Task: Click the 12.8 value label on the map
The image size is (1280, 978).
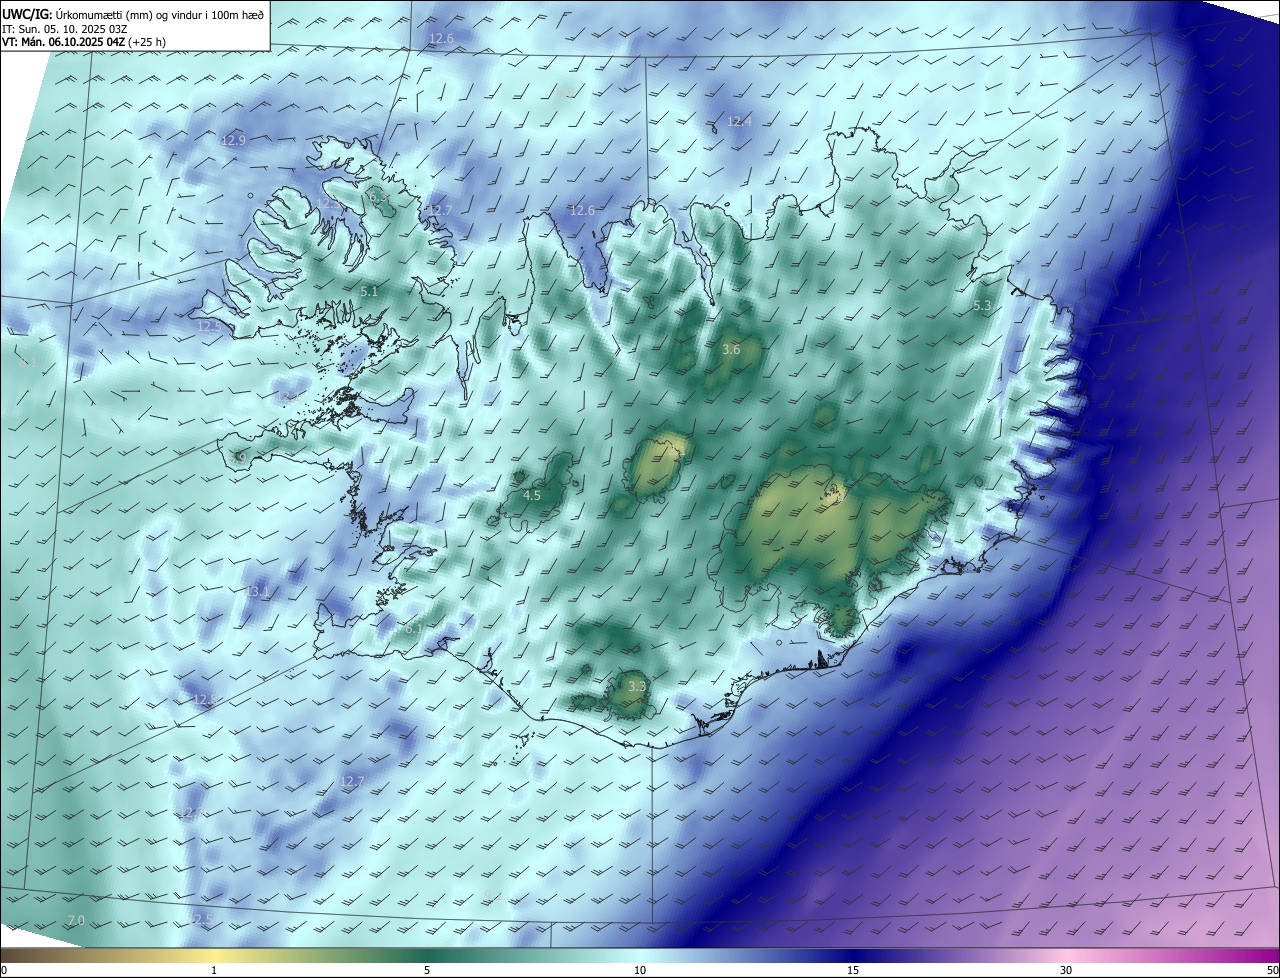Action: (x=204, y=699)
